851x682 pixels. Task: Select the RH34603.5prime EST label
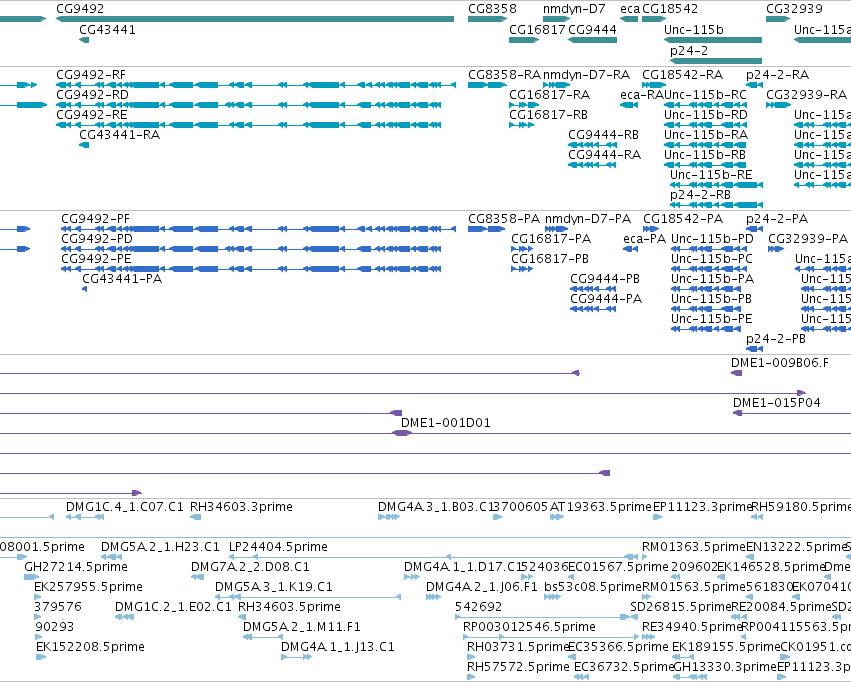[x=289, y=607]
